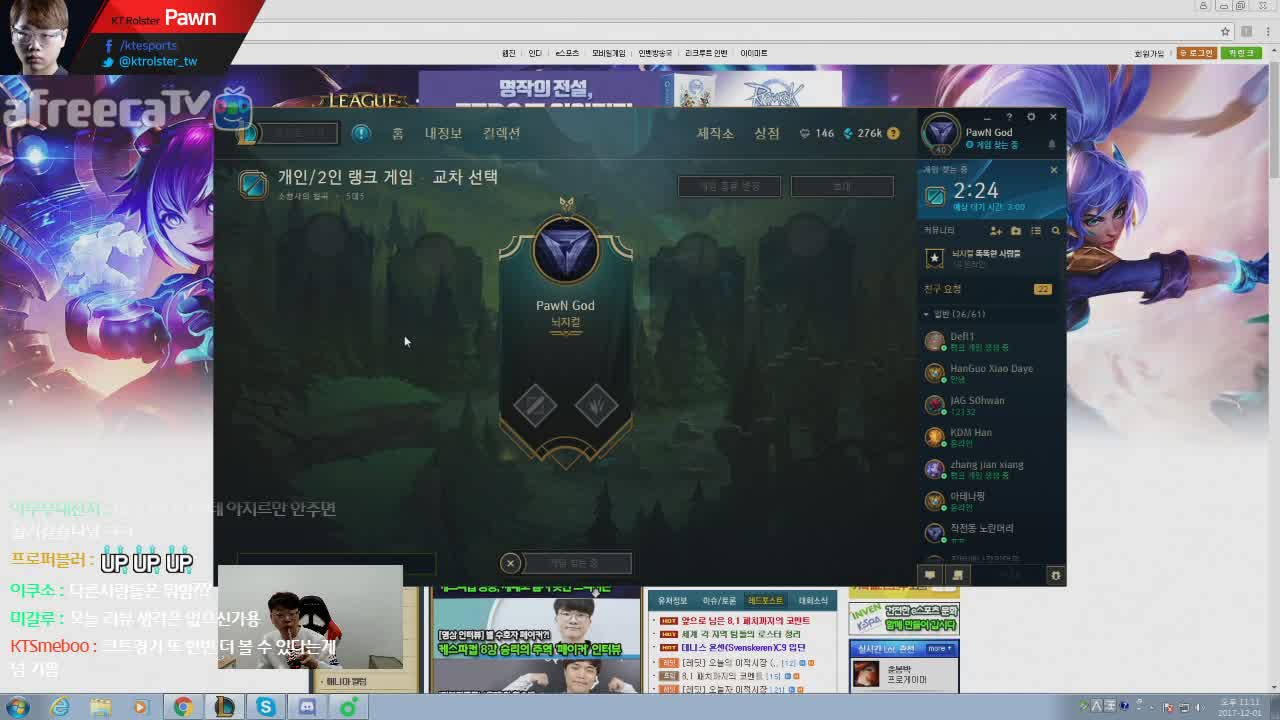Open the add friend icon in the friends panel
1280x720 pixels.
coord(996,230)
